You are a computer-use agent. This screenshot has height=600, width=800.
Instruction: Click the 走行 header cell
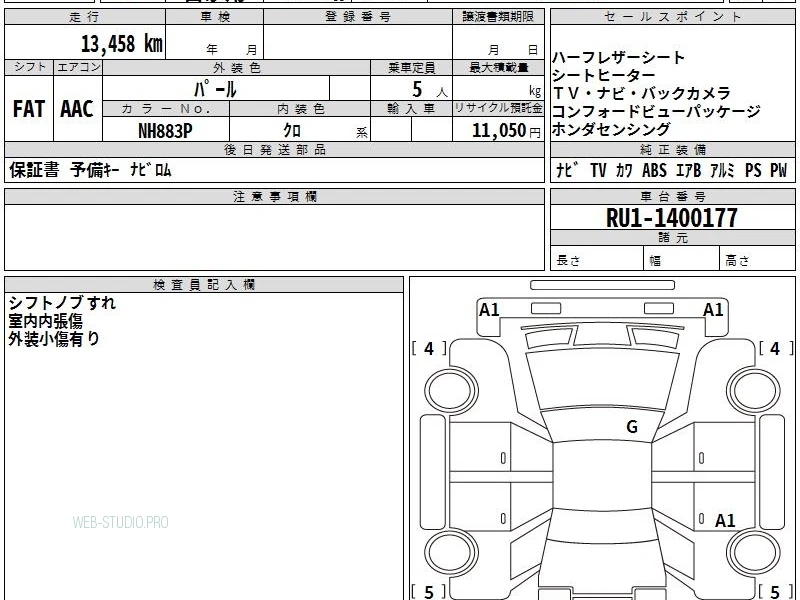[x=85, y=17]
